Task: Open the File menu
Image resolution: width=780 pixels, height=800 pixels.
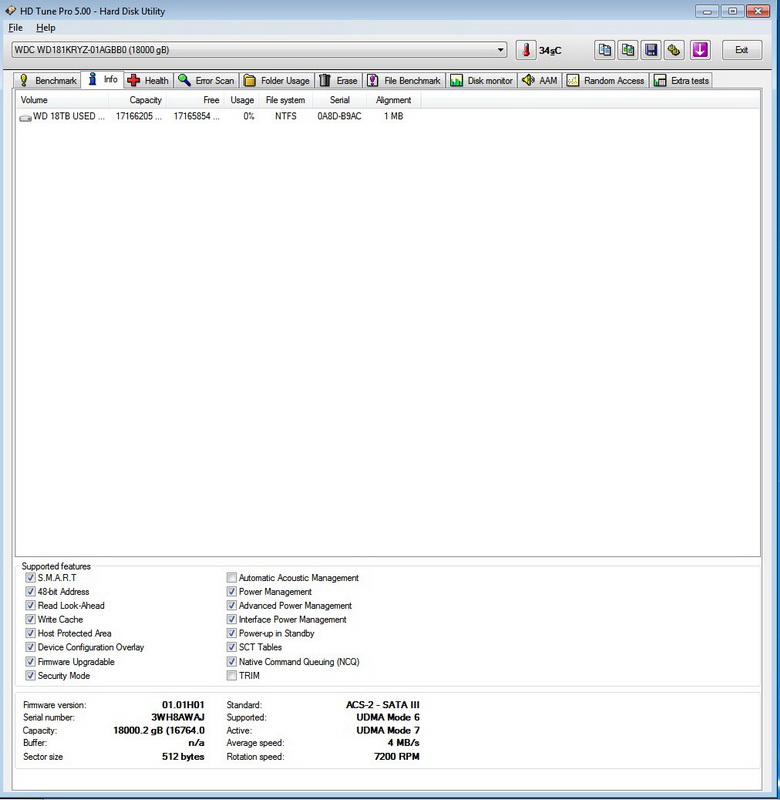Action: (15, 28)
